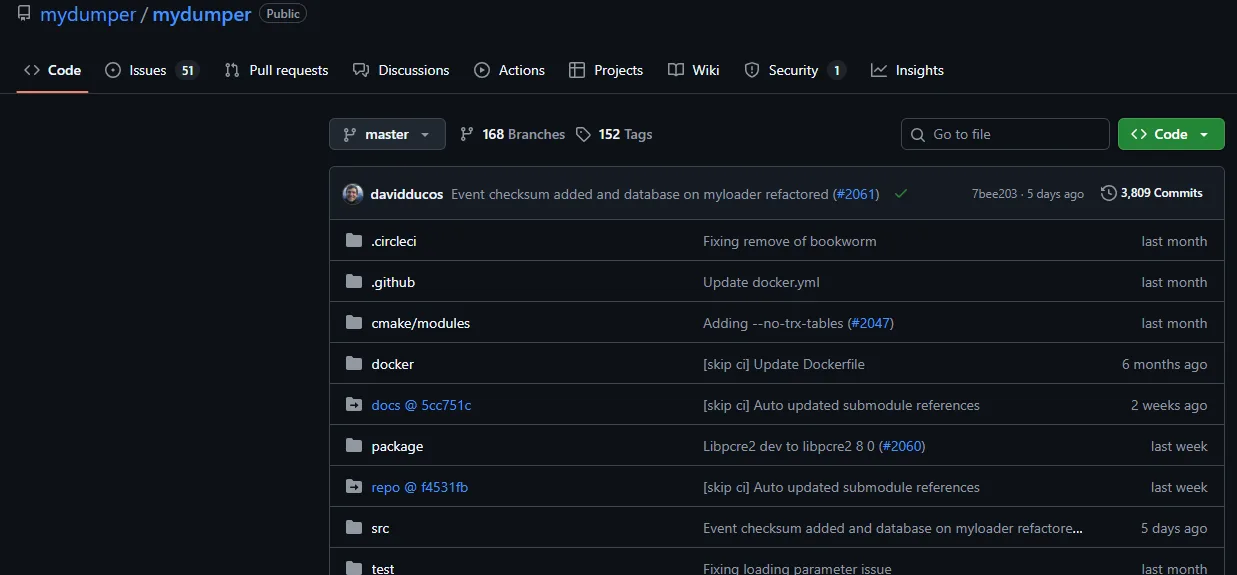The height and width of the screenshot is (575, 1237).
Task: Open pull request #2061 link
Action: point(856,194)
